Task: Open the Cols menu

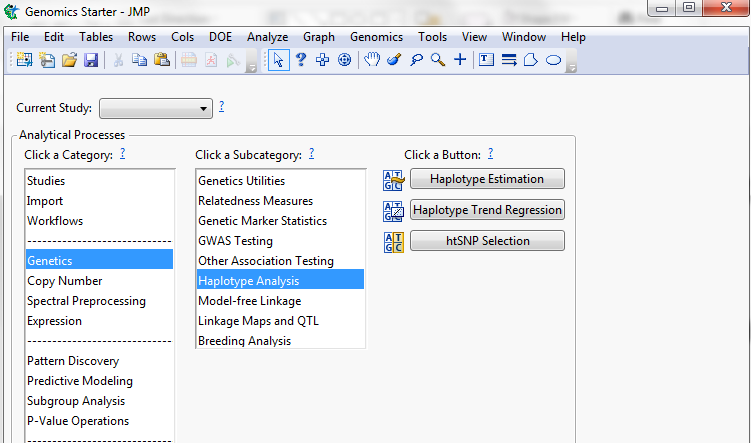Action: (182, 37)
